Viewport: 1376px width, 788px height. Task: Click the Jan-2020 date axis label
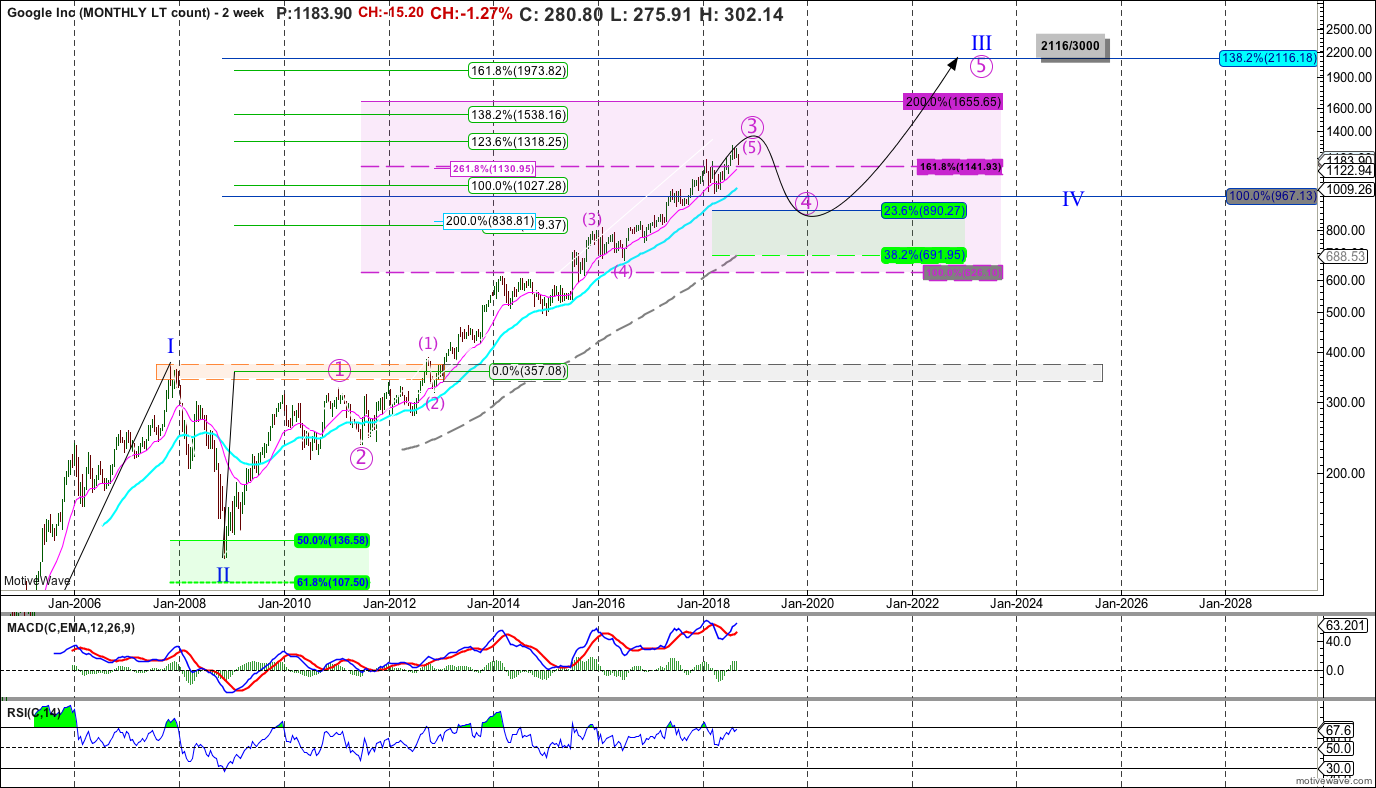pos(807,603)
